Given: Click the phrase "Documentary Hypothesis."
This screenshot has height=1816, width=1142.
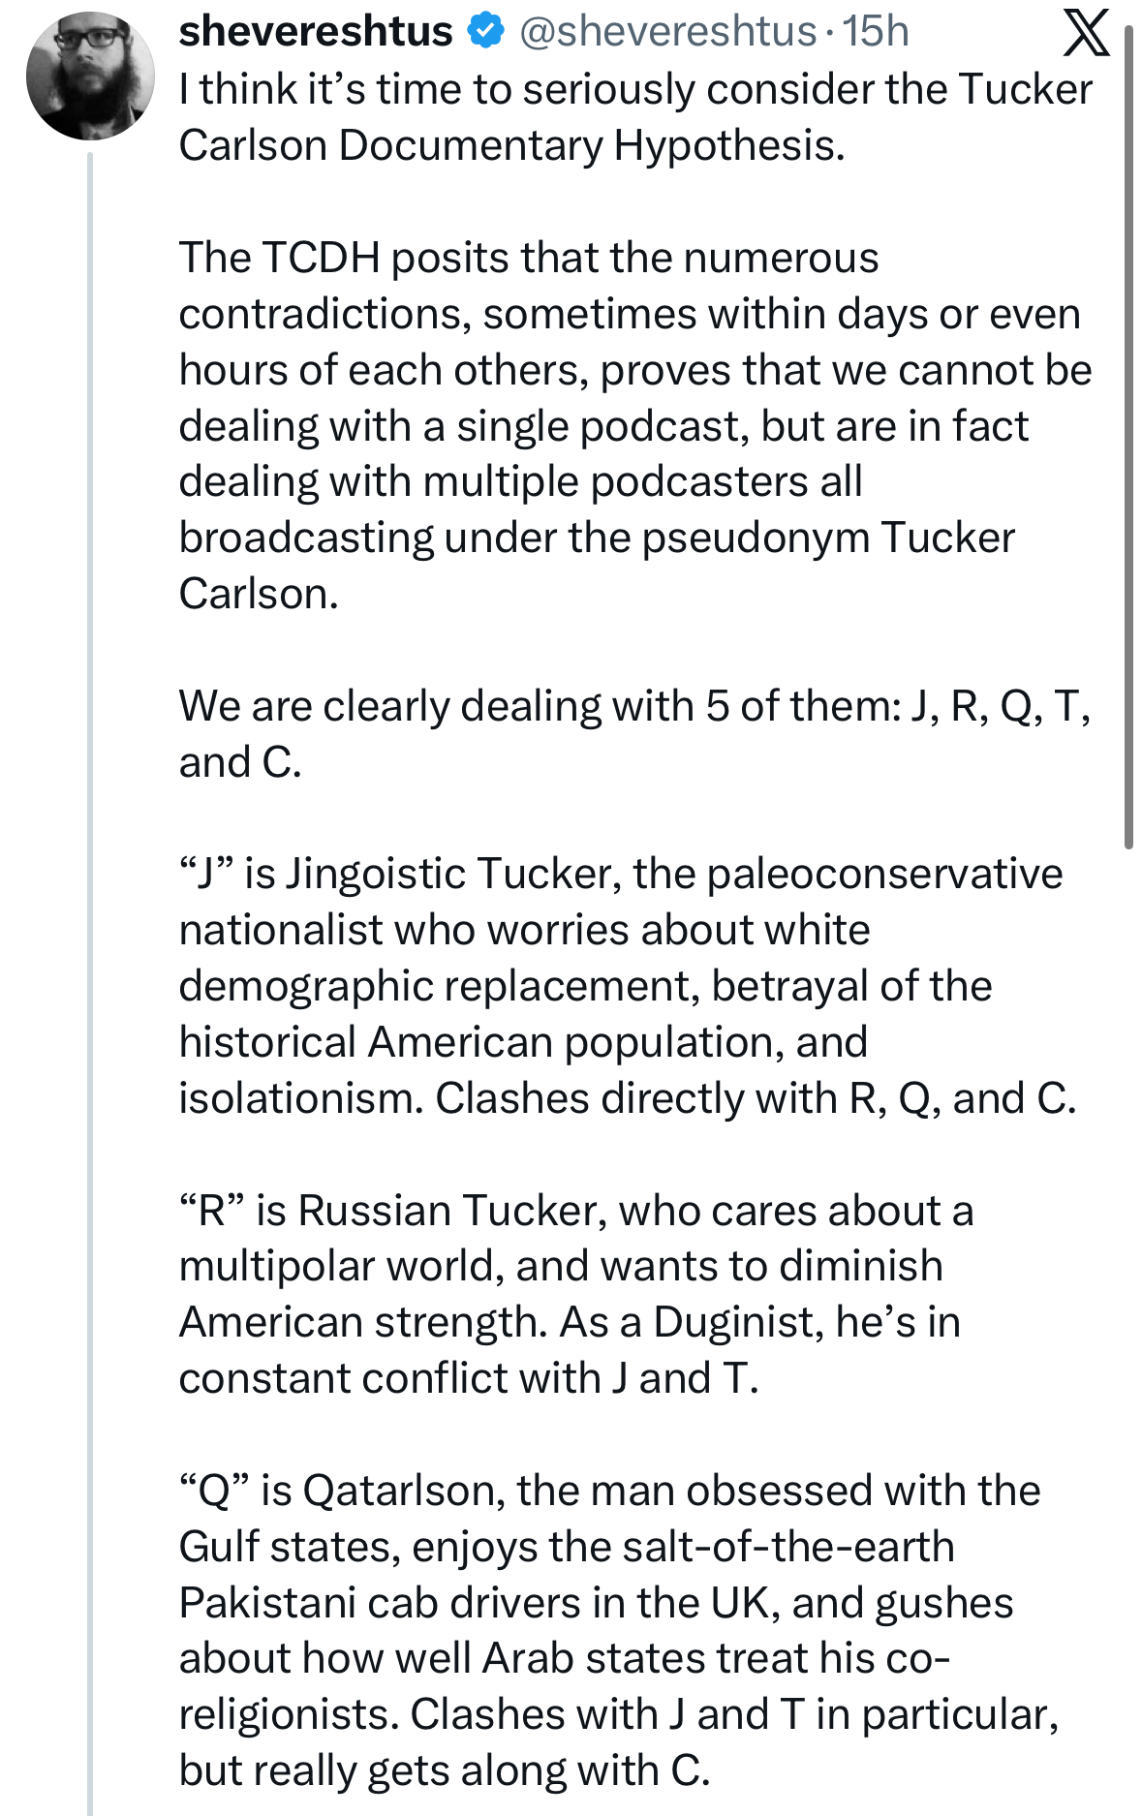Looking at the screenshot, I should click(592, 146).
